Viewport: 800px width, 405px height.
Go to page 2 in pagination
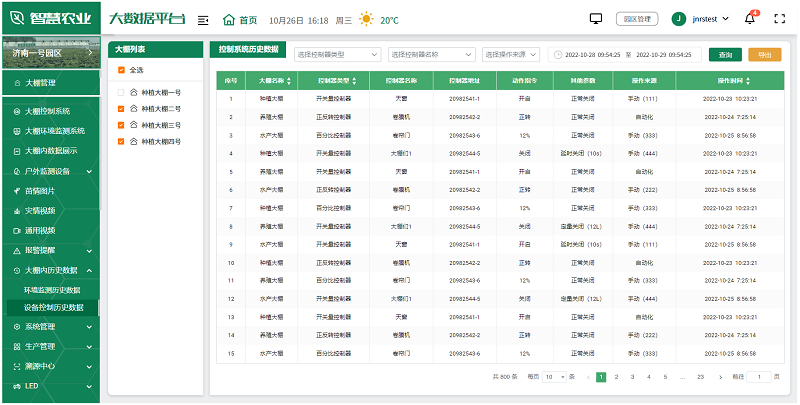click(x=617, y=377)
